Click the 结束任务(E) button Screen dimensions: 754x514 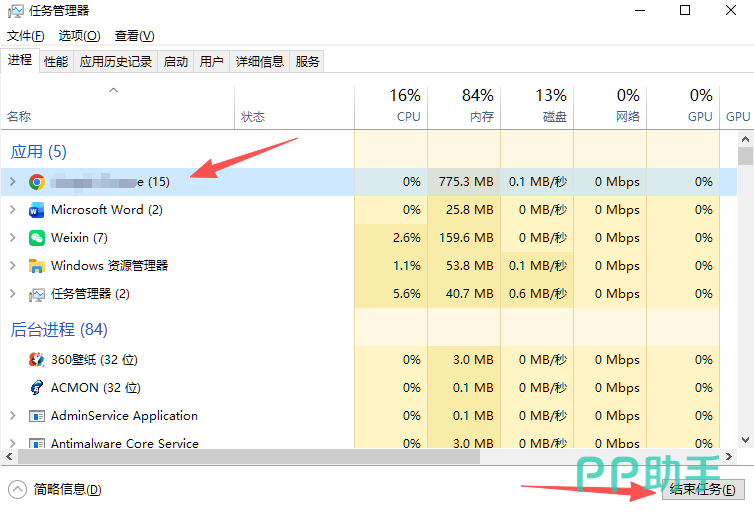[703, 489]
